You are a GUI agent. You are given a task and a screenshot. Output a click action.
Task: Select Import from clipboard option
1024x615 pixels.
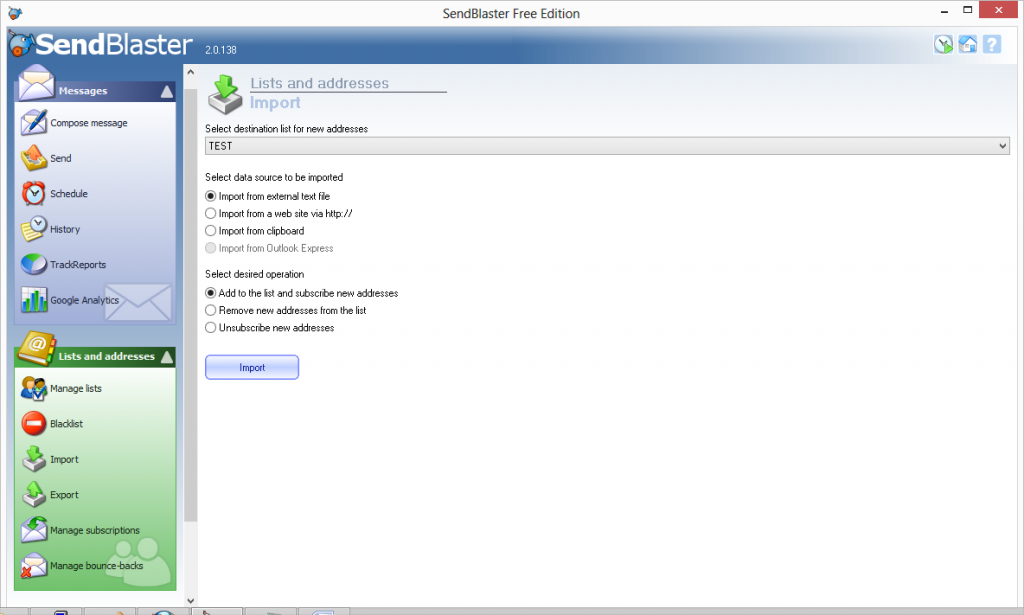coord(210,231)
